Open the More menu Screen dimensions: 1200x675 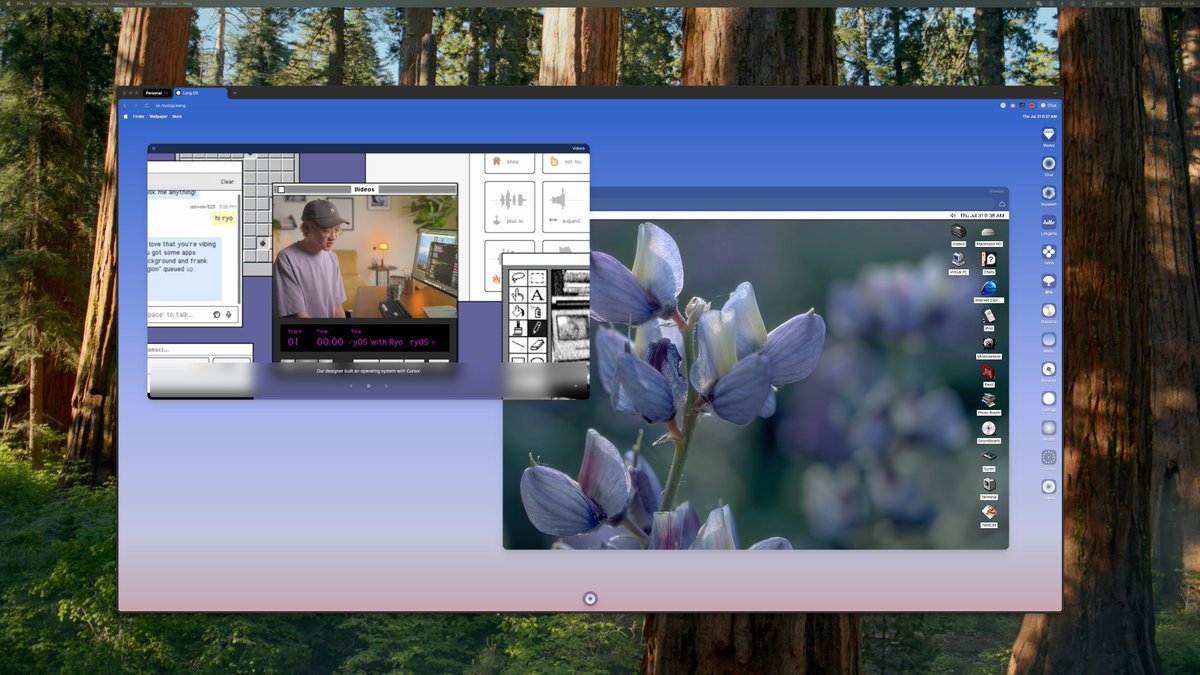click(x=177, y=116)
